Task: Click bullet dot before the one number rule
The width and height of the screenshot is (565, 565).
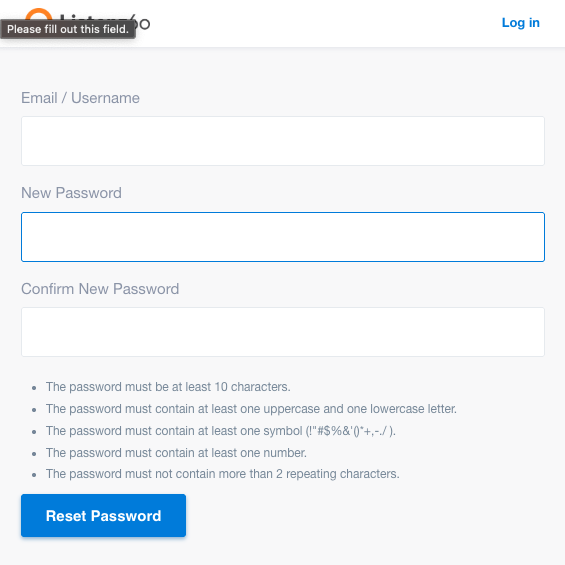Action: coord(34,454)
